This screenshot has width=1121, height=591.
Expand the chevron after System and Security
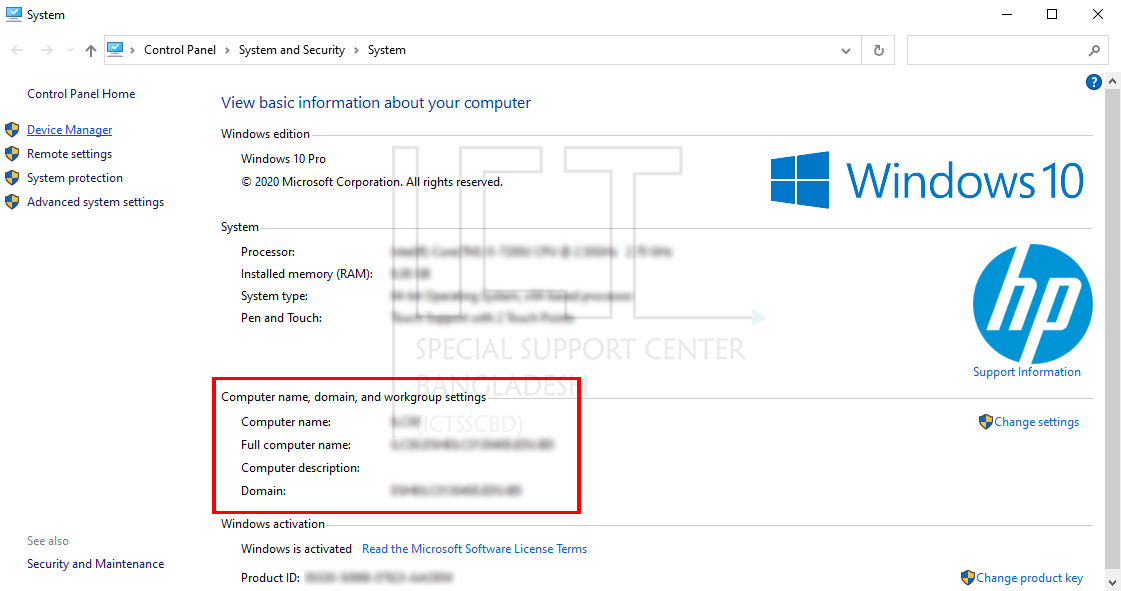[x=356, y=50]
